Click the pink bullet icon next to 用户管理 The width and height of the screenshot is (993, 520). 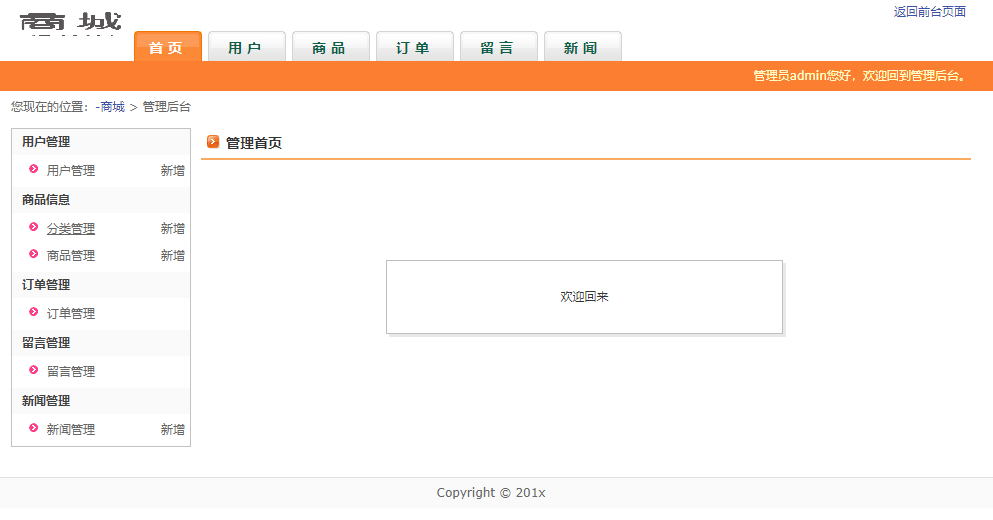34,169
